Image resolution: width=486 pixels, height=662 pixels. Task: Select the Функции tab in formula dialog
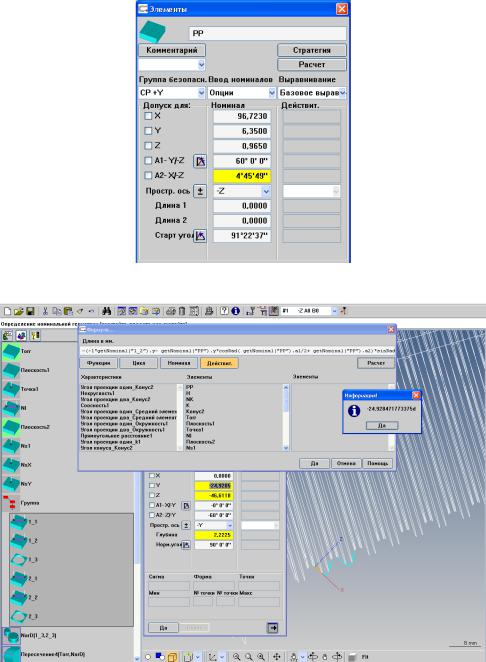(x=98, y=363)
